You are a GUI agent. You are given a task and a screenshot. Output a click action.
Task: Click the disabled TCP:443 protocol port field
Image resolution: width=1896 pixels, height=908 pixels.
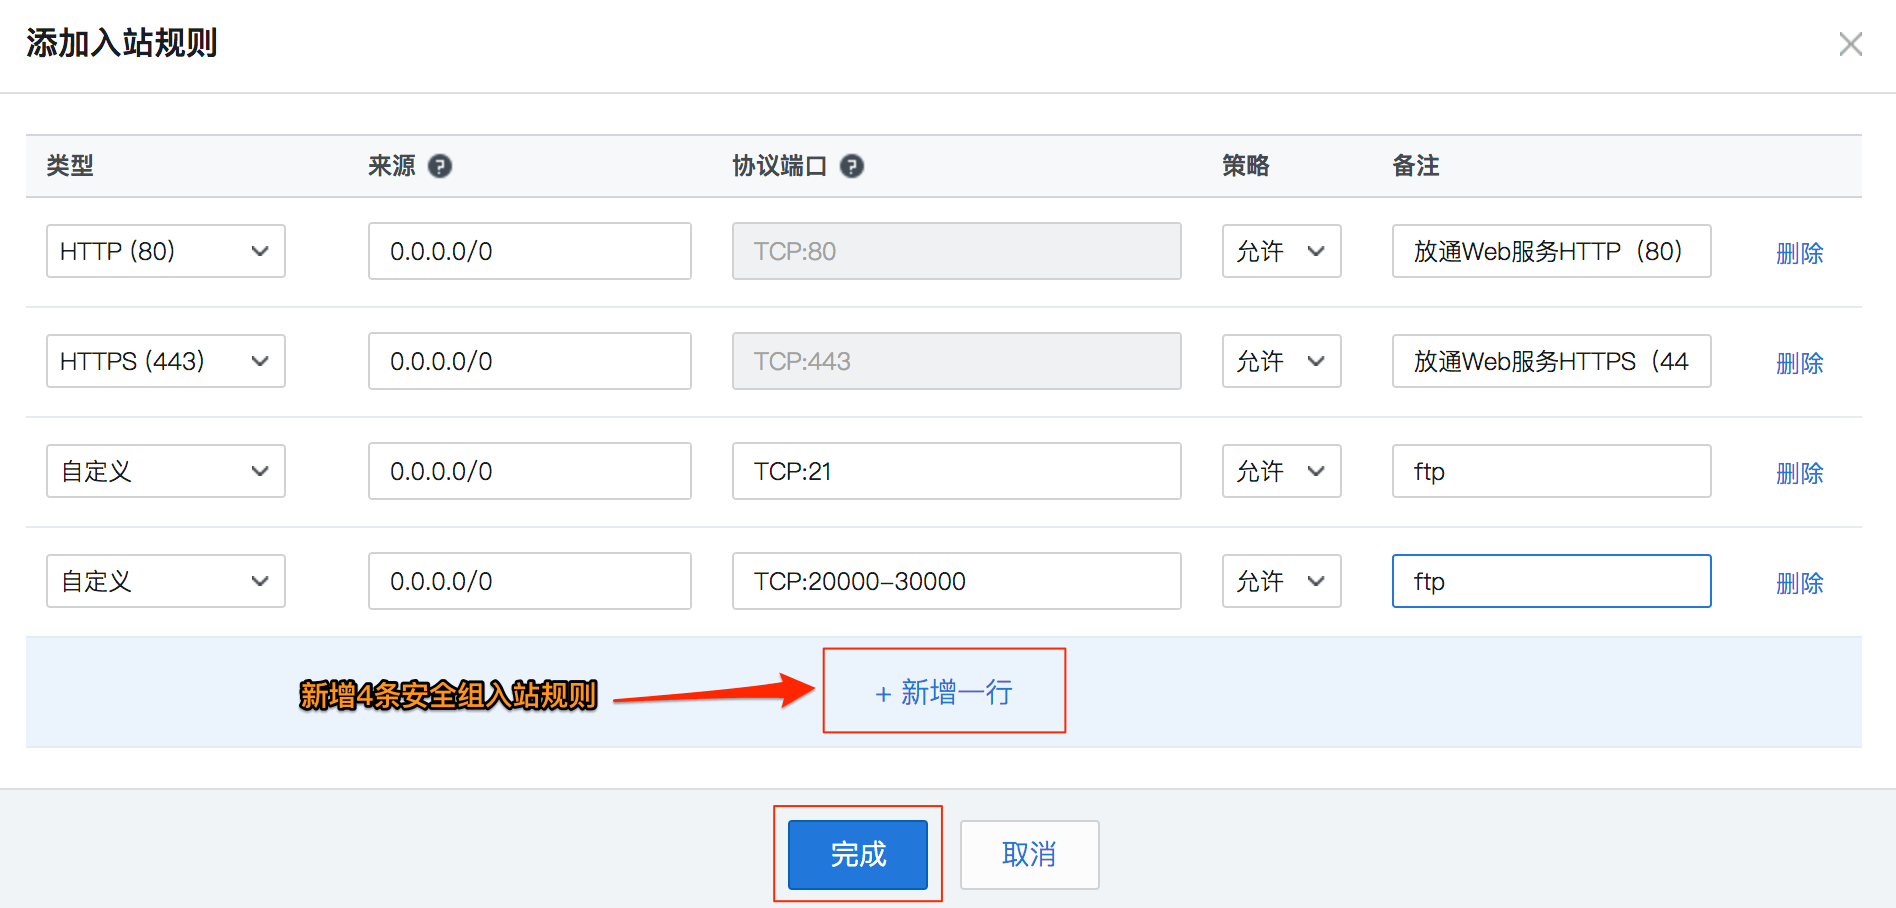click(x=957, y=361)
